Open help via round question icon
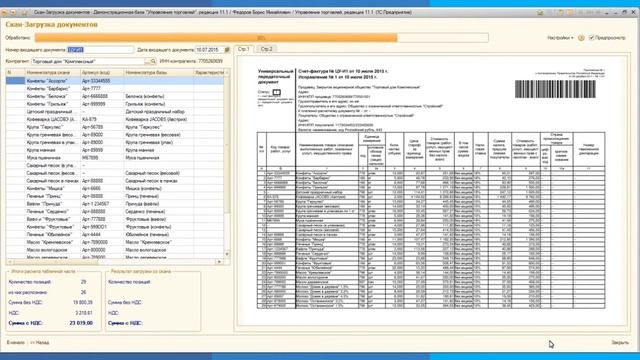The image size is (640, 360). pos(581,38)
